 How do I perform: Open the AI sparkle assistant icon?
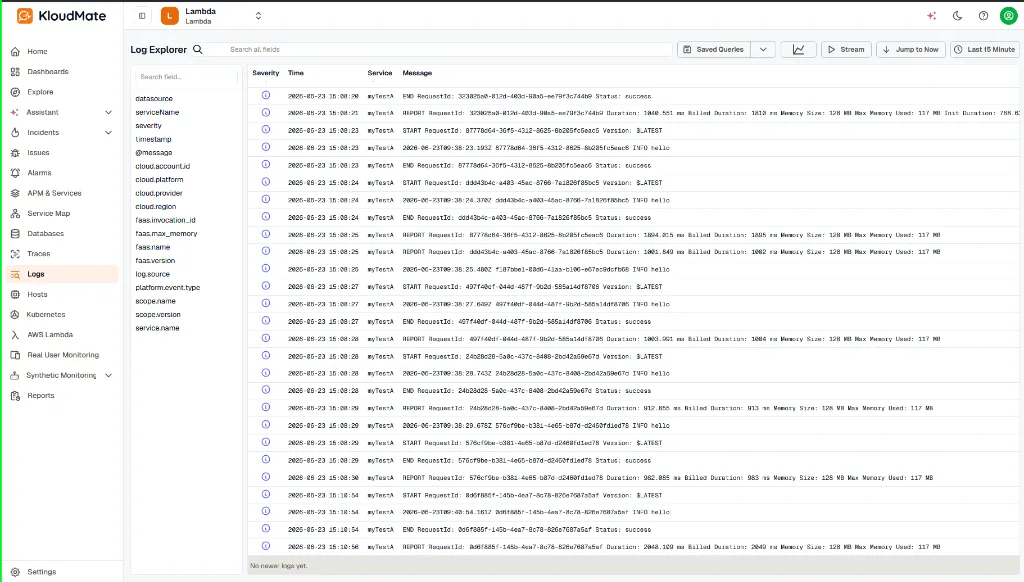(931, 16)
